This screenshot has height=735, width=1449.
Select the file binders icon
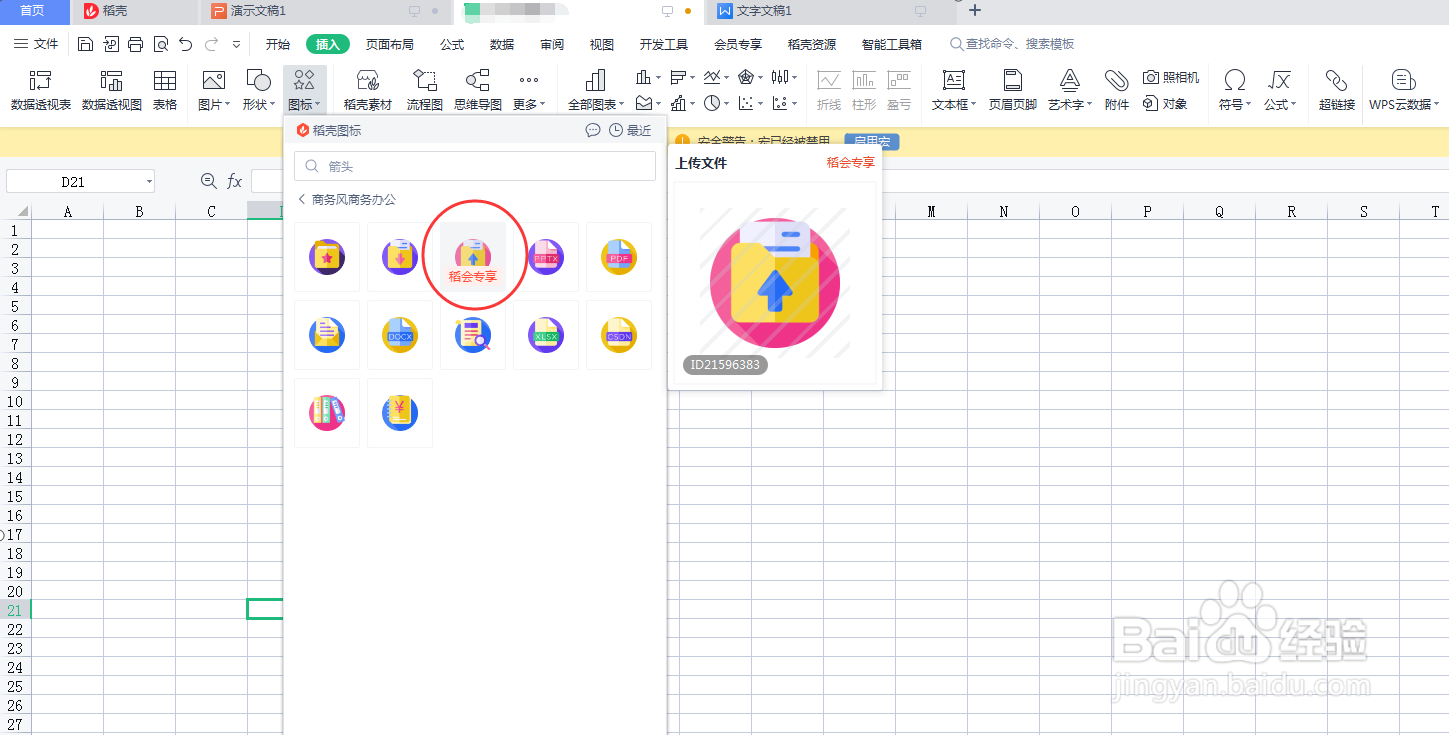pos(327,413)
